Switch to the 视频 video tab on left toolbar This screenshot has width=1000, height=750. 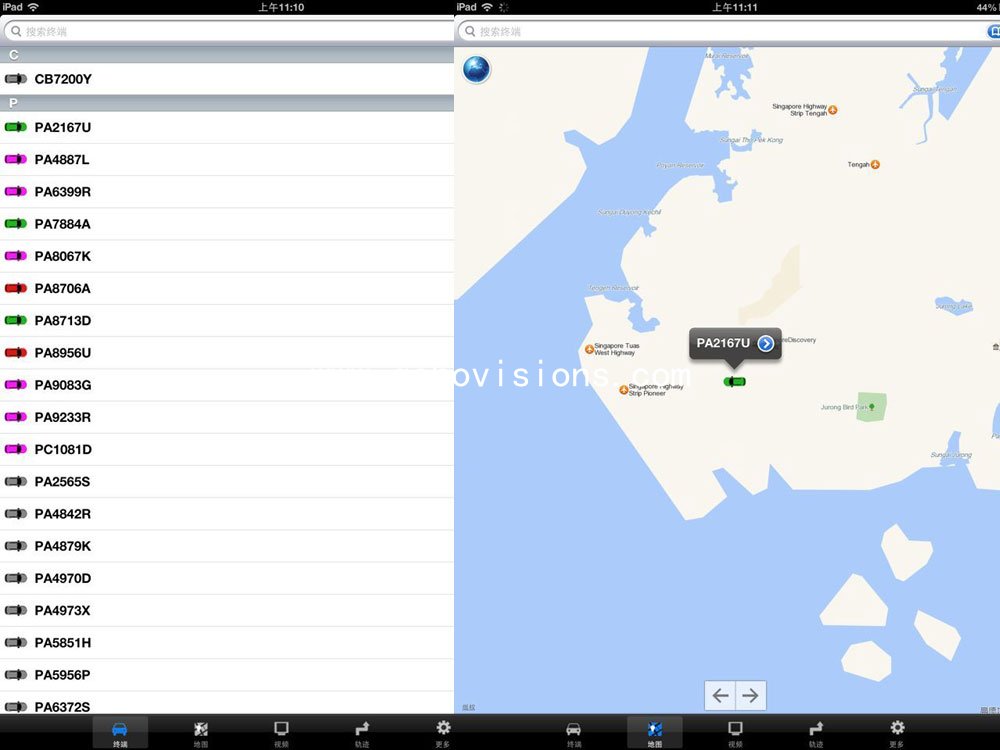click(281, 731)
